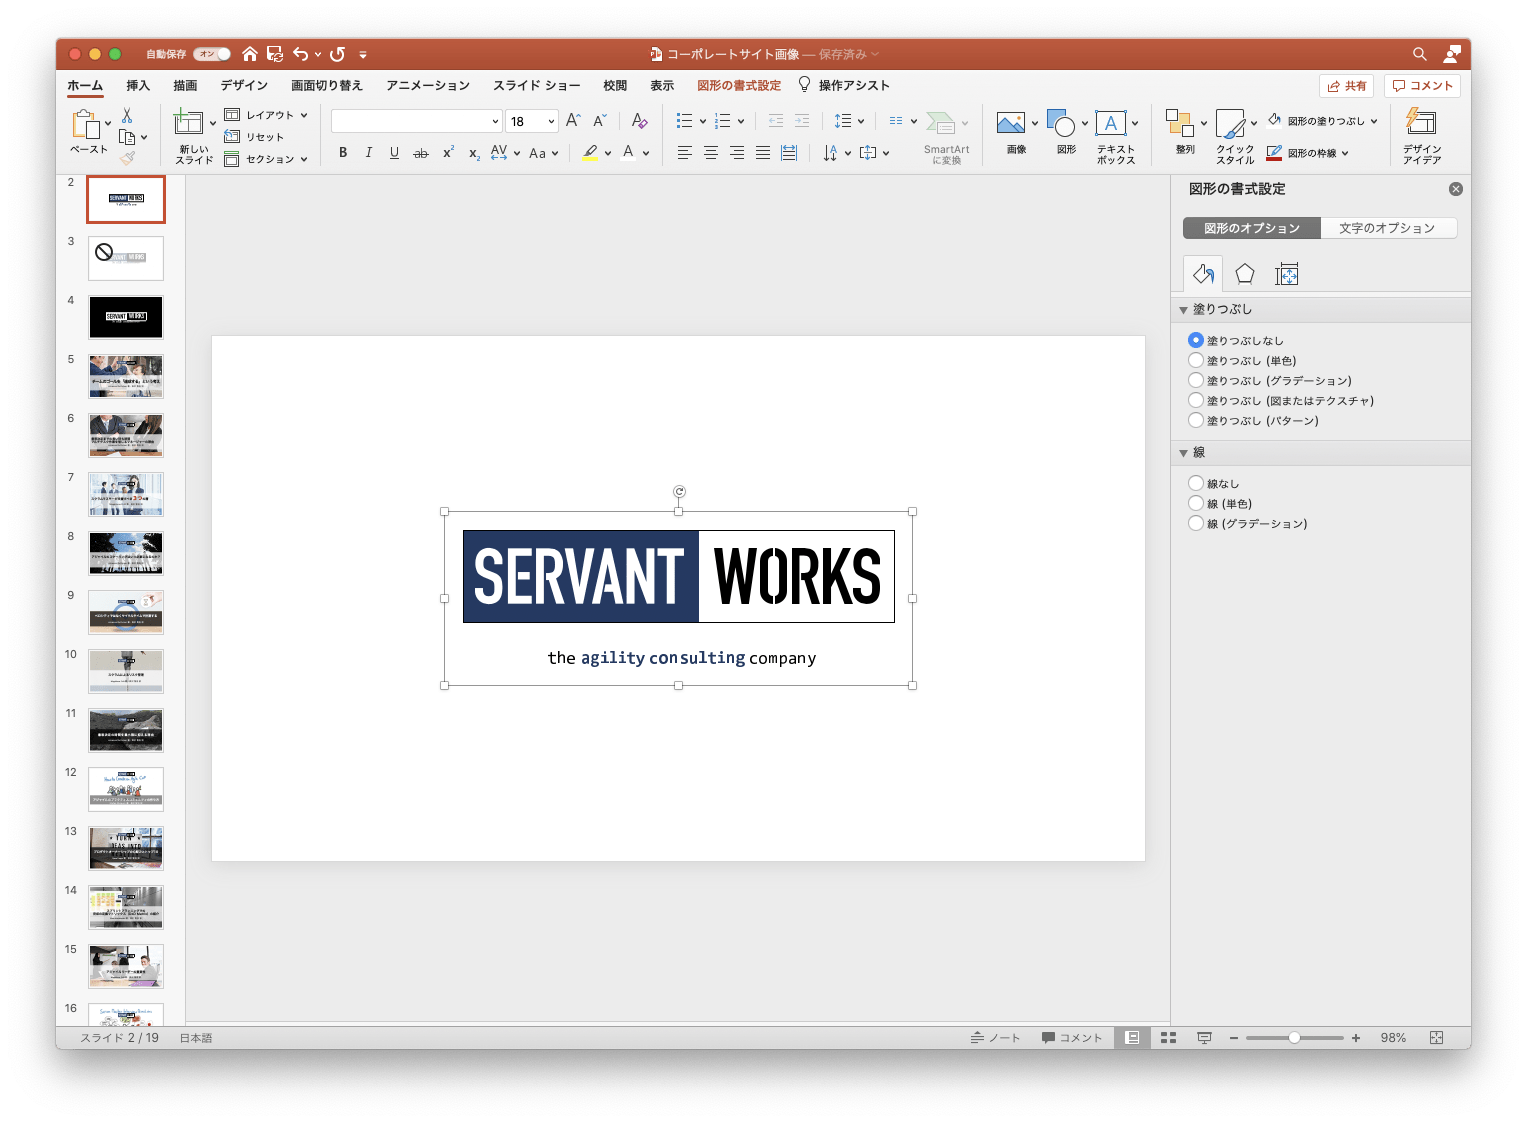Image resolution: width=1527 pixels, height=1123 pixels.
Task: Open 図形の枠線 dropdown arrow
Action: [x=1345, y=153]
